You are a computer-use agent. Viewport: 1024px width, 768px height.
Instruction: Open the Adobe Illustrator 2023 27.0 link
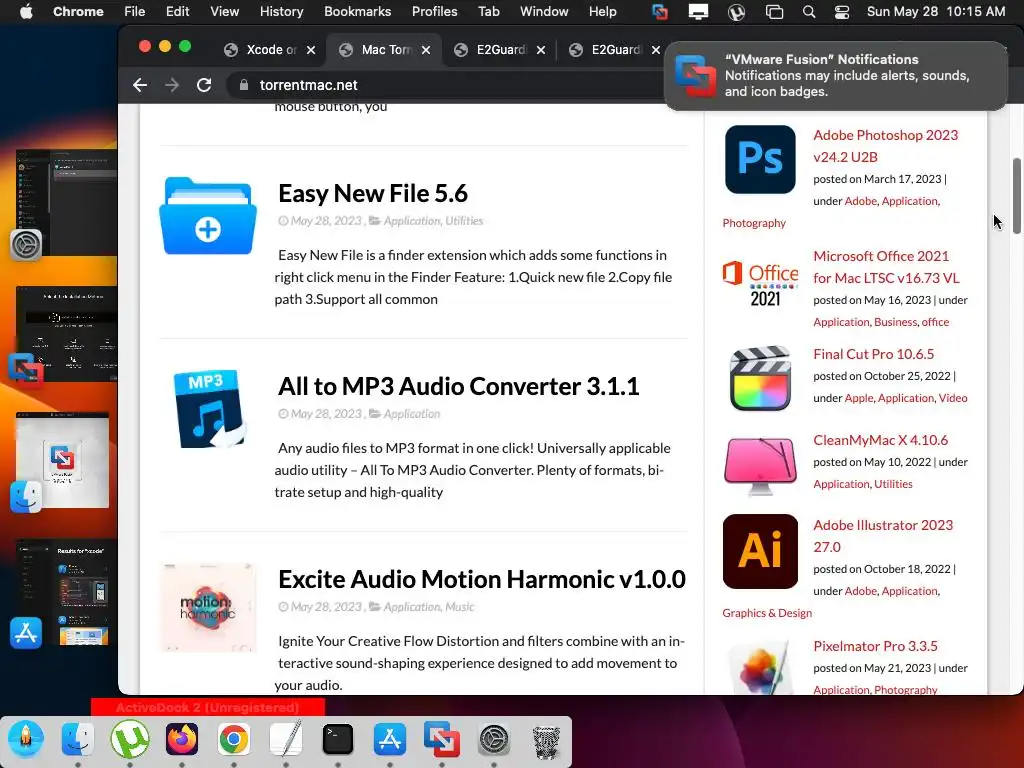click(x=883, y=536)
